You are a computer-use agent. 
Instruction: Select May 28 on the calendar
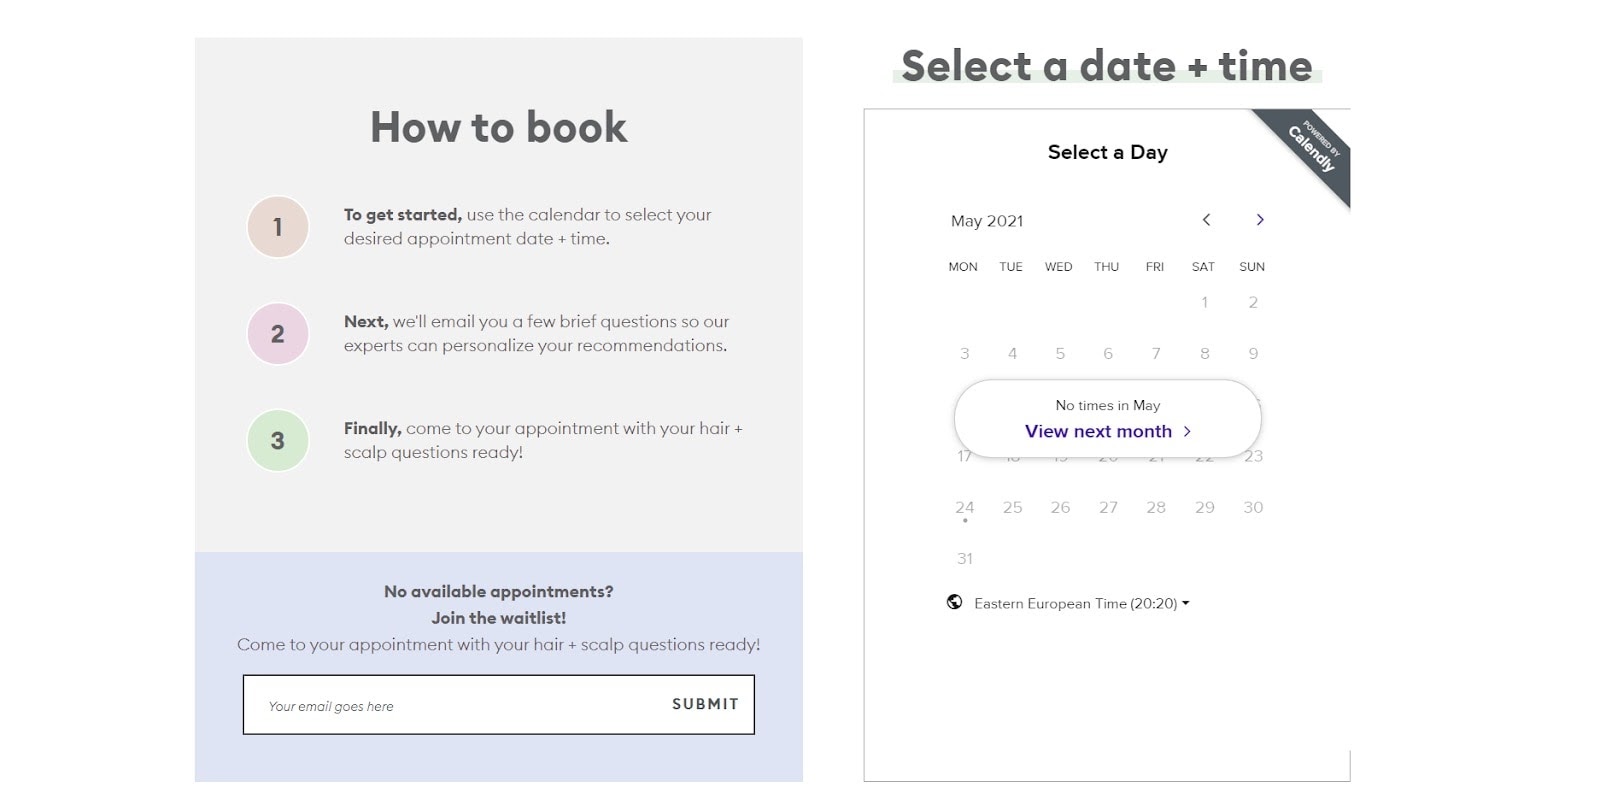tap(1156, 507)
